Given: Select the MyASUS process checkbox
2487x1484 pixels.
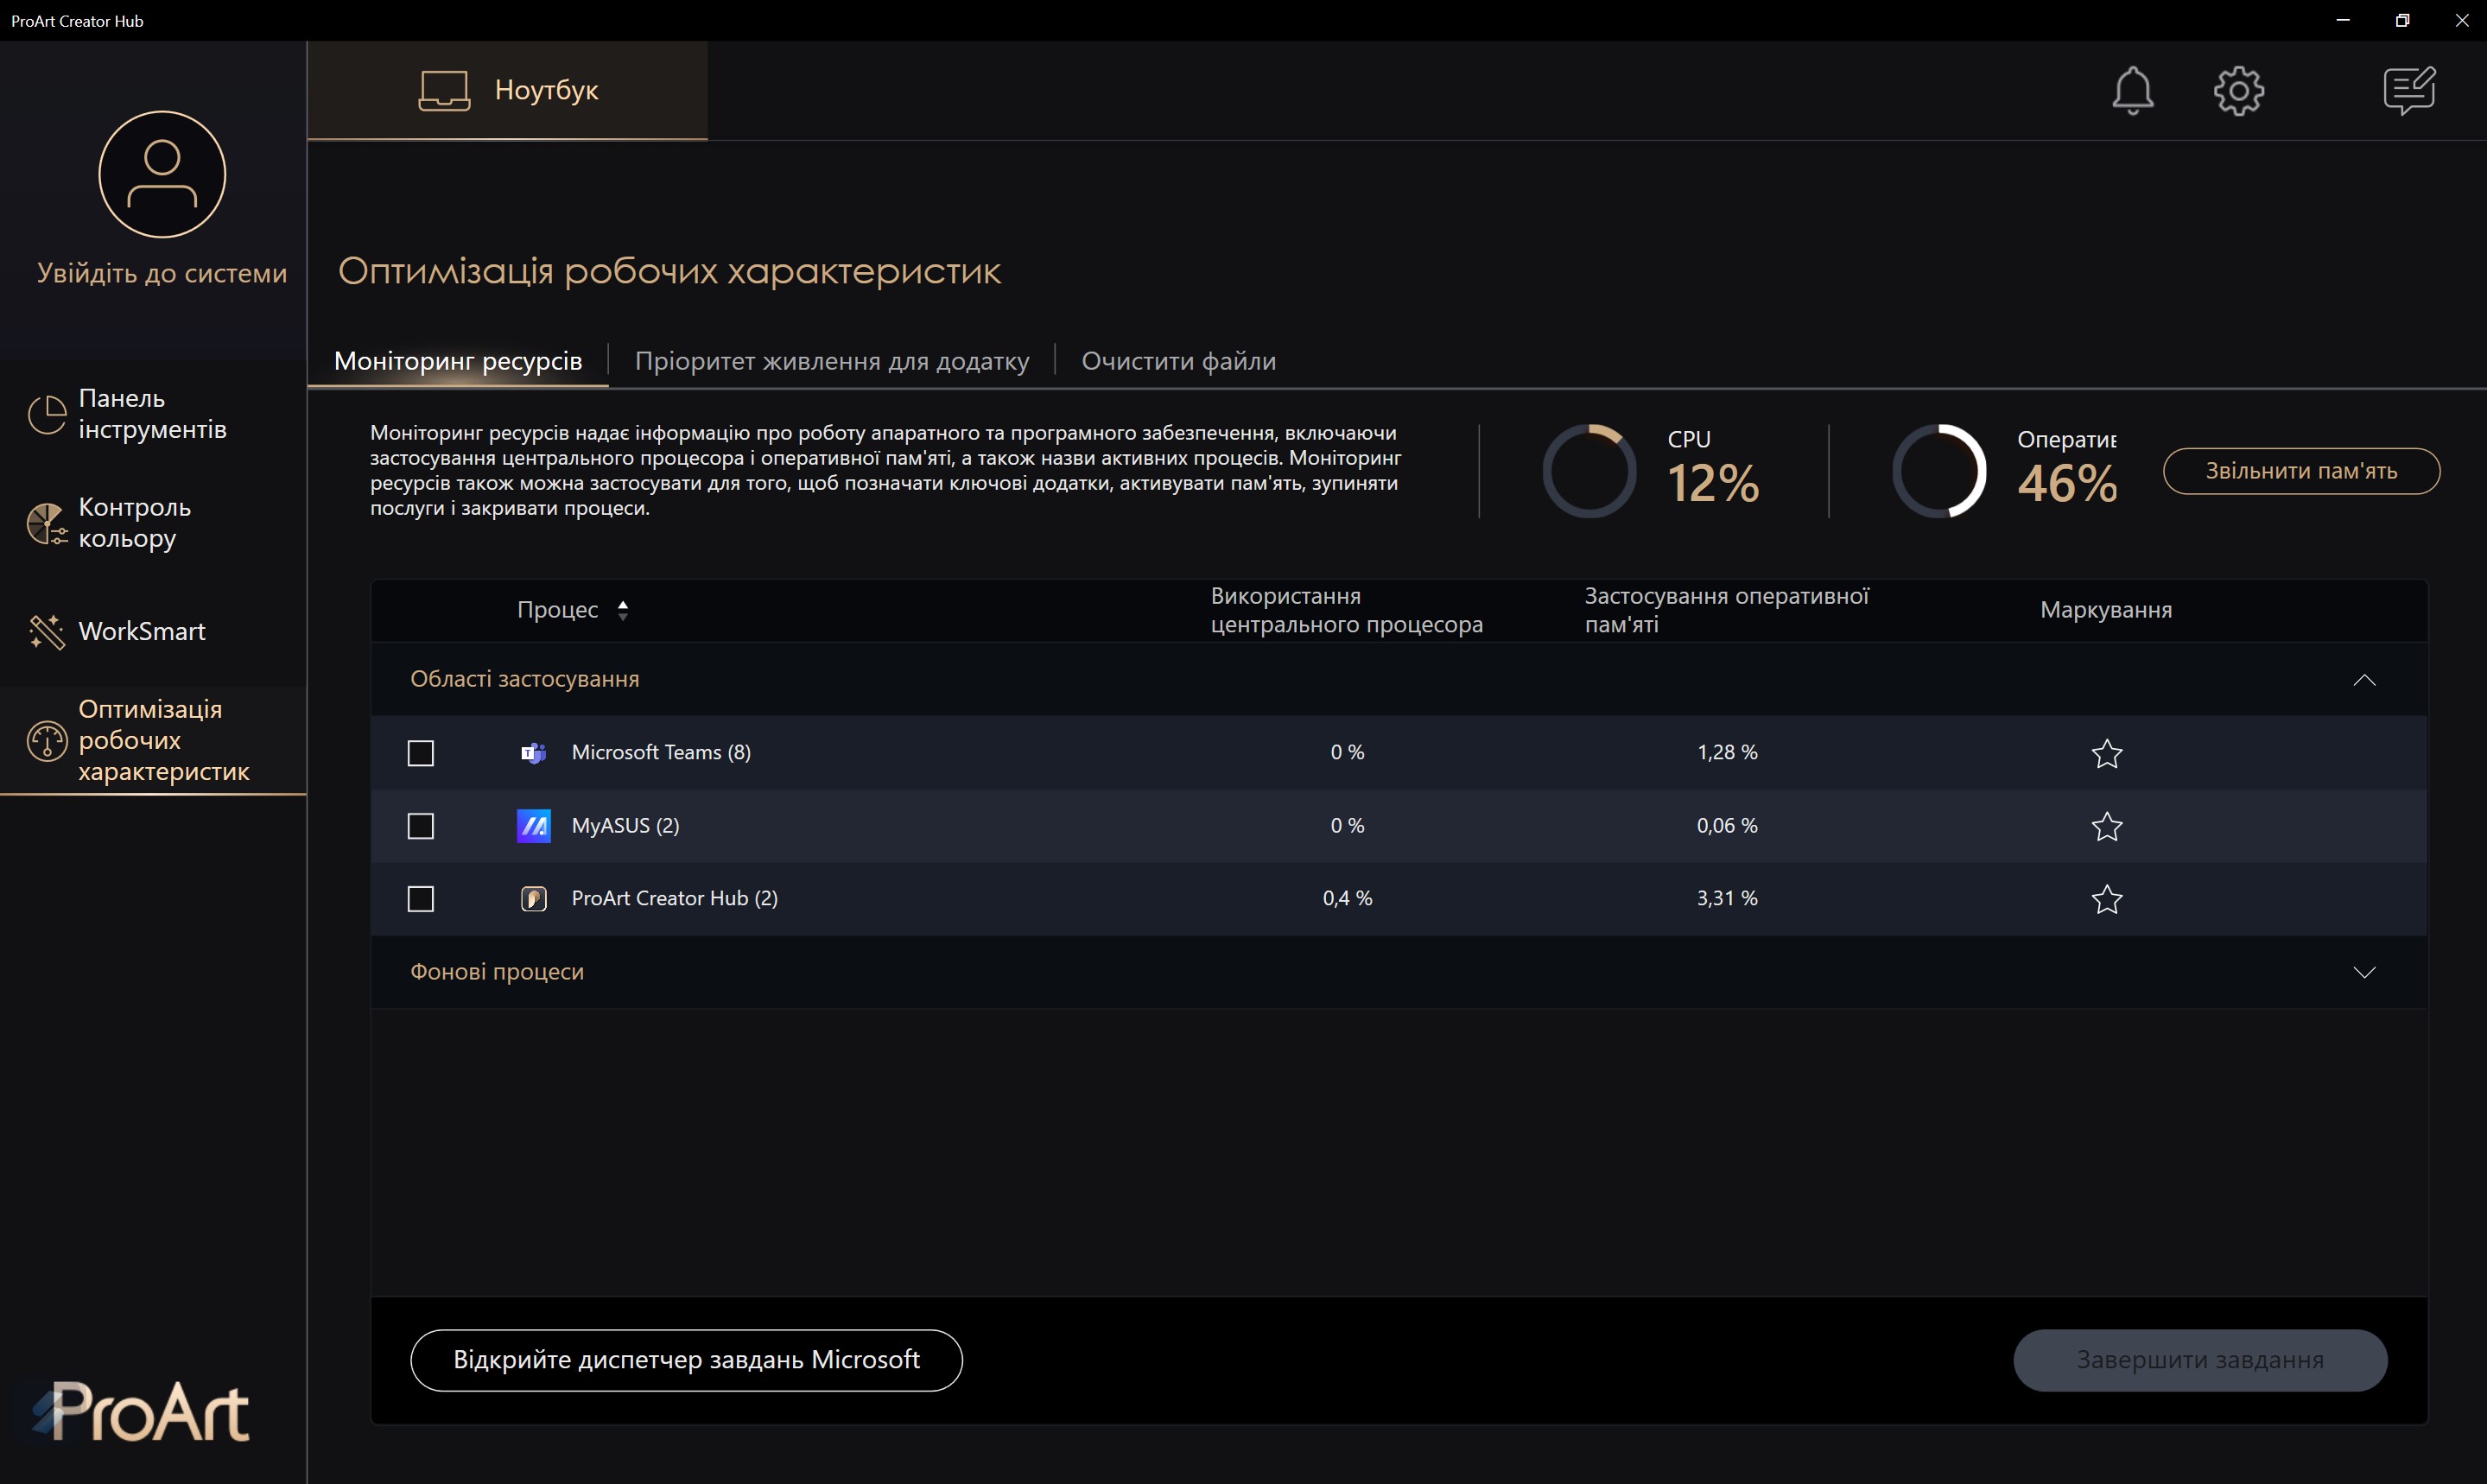Looking at the screenshot, I should click(421, 826).
